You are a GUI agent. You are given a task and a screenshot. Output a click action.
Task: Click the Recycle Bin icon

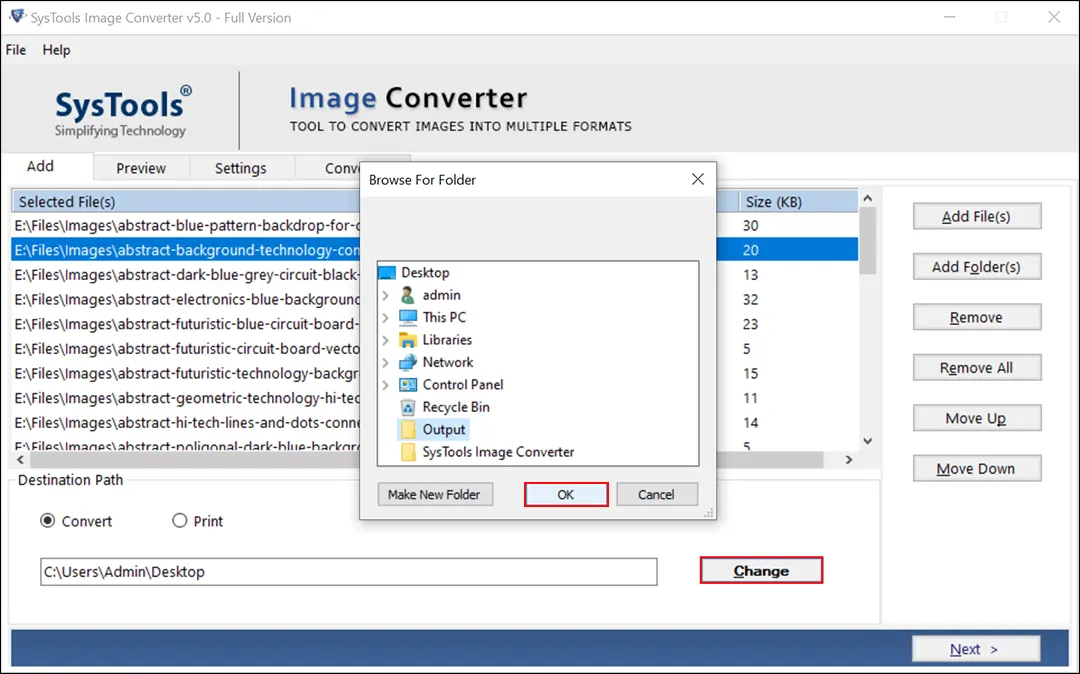408,408
